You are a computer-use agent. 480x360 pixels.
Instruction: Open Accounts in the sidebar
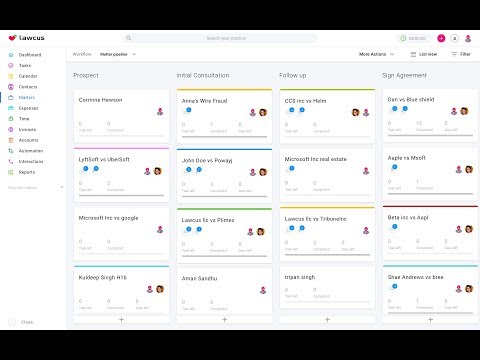[28, 140]
